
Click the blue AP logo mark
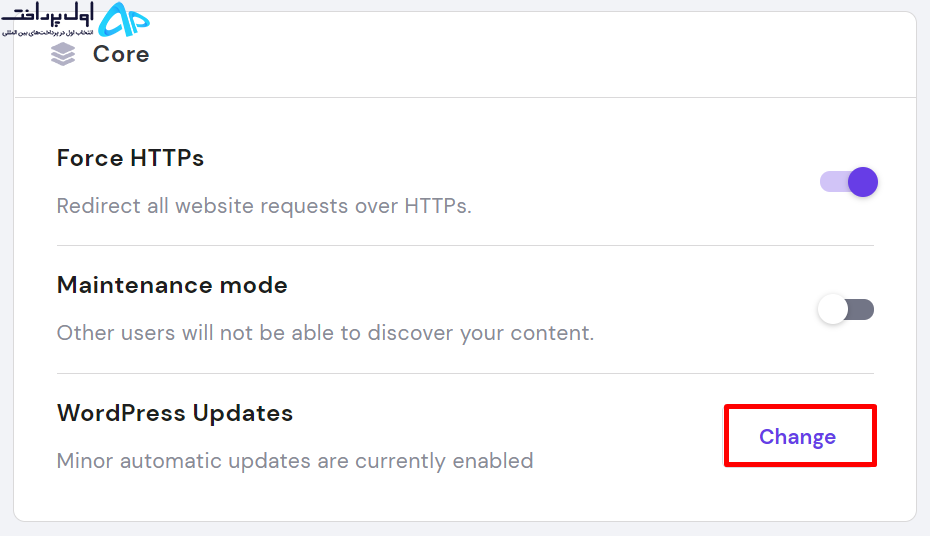click(x=124, y=20)
